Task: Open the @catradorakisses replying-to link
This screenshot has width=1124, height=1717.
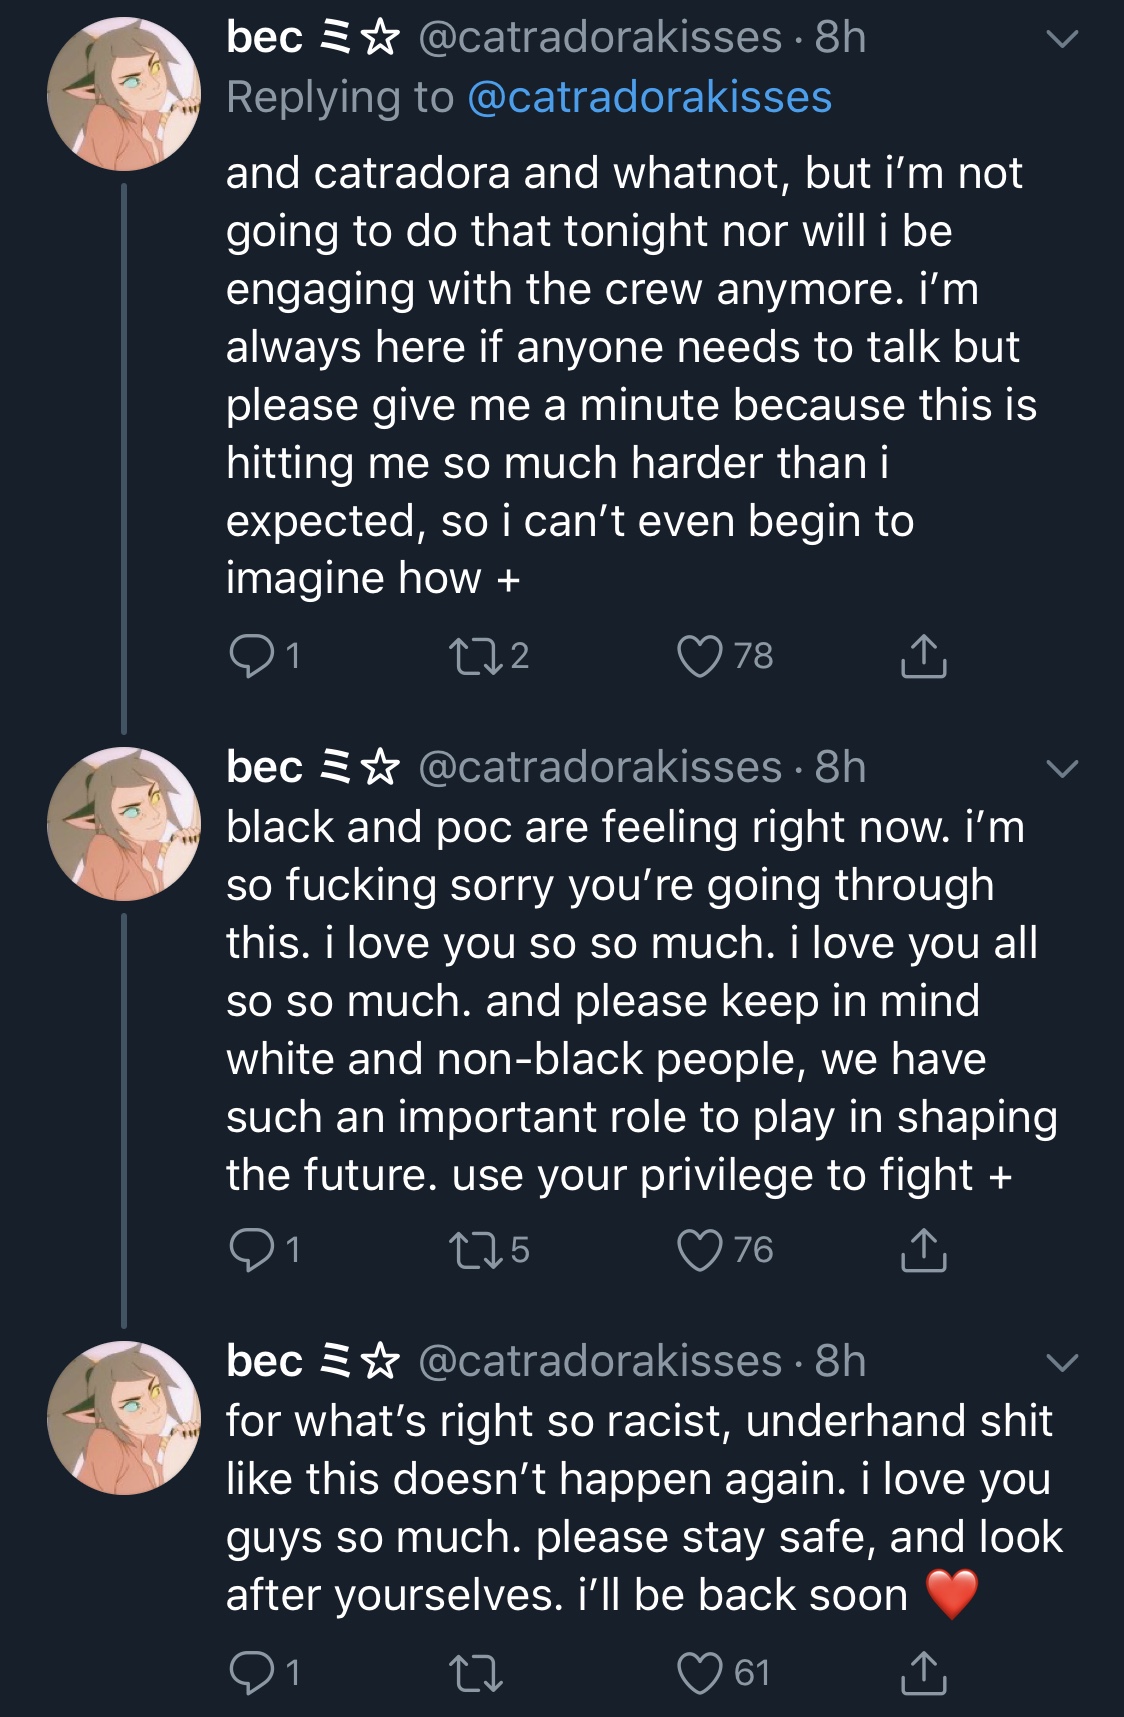Action: click(x=649, y=98)
